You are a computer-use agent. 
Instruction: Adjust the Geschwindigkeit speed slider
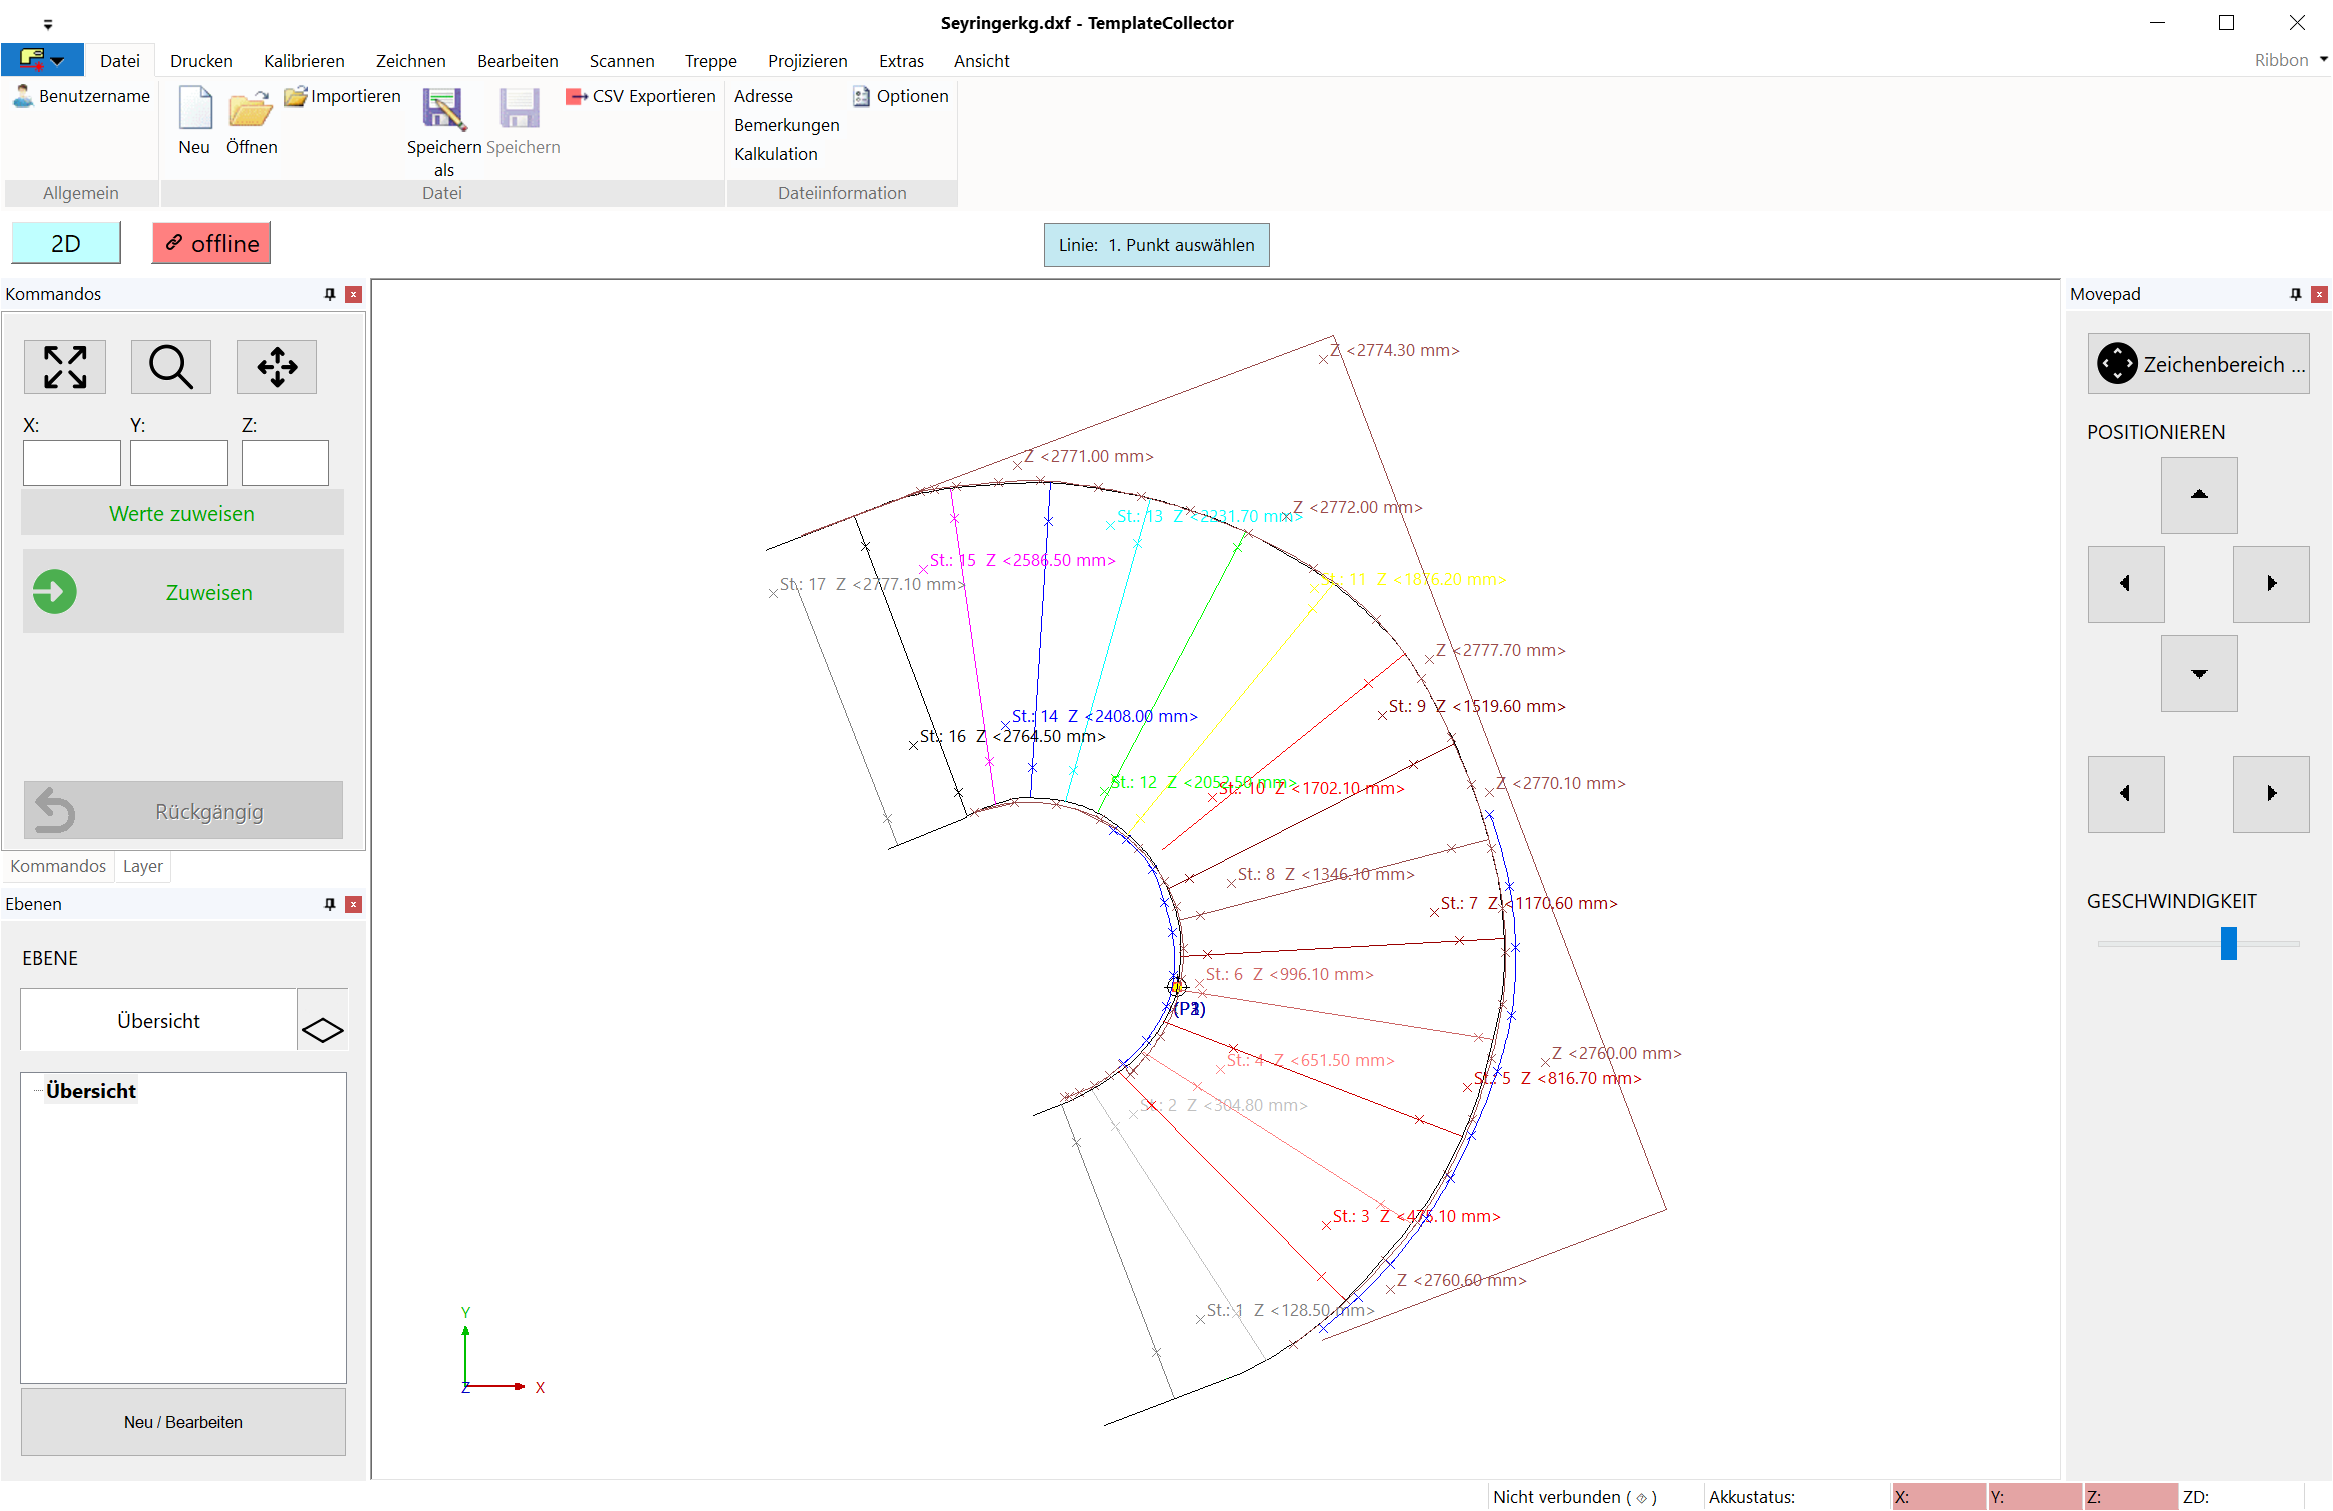pyautogui.click(x=2228, y=943)
